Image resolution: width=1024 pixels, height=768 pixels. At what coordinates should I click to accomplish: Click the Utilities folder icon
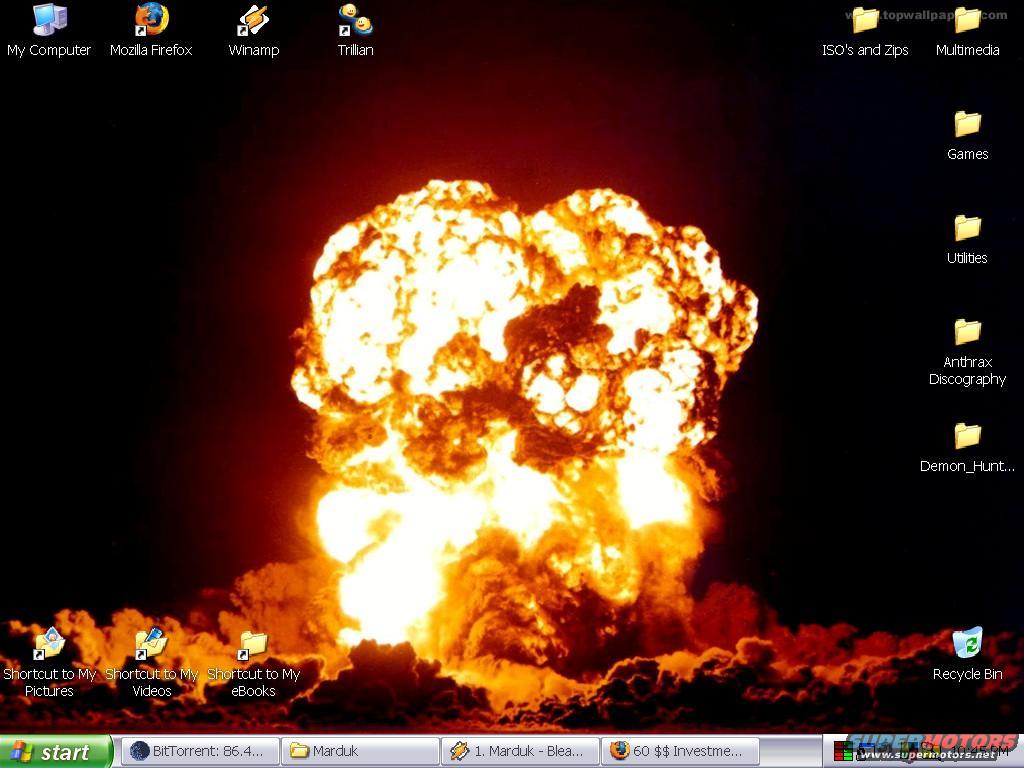pyautogui.click(x=967, y=228)
